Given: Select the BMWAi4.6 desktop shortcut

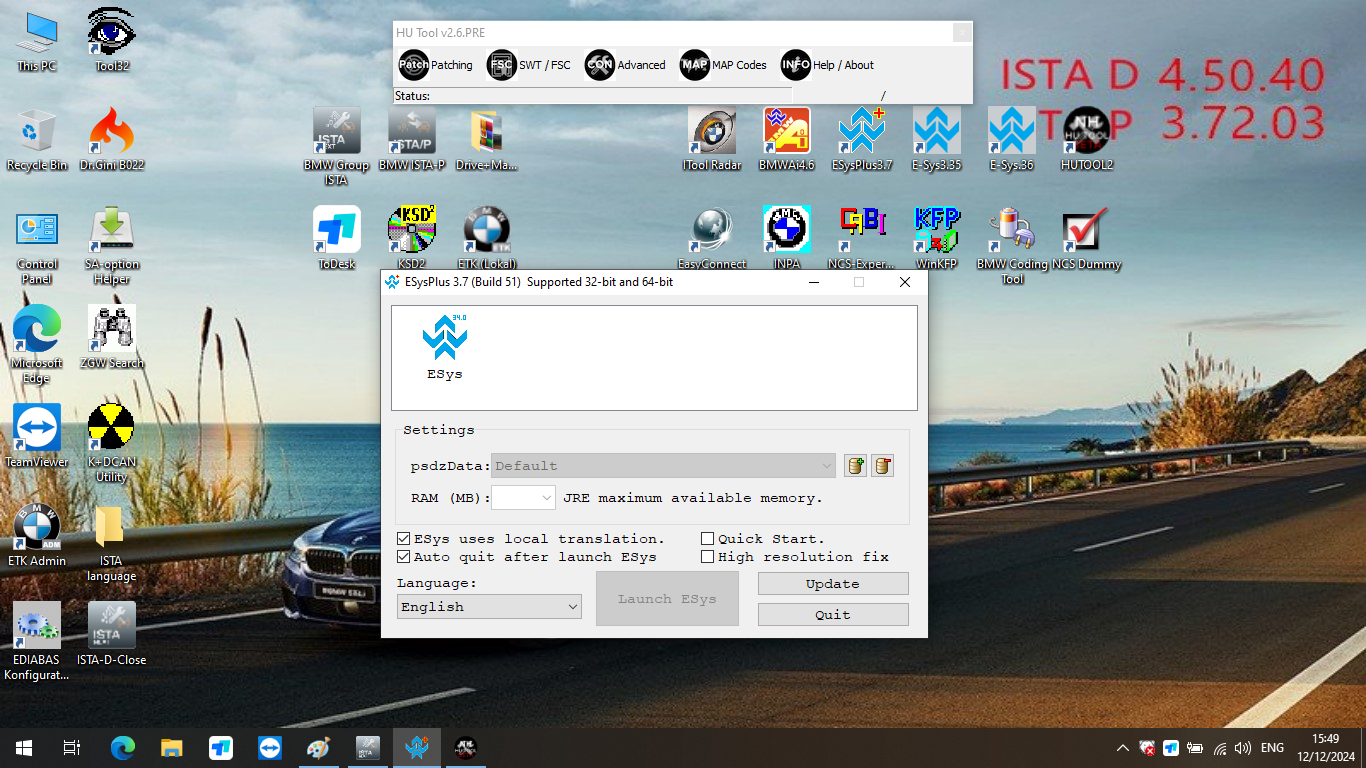Looking at the screenshot, I should click(787, 139).
